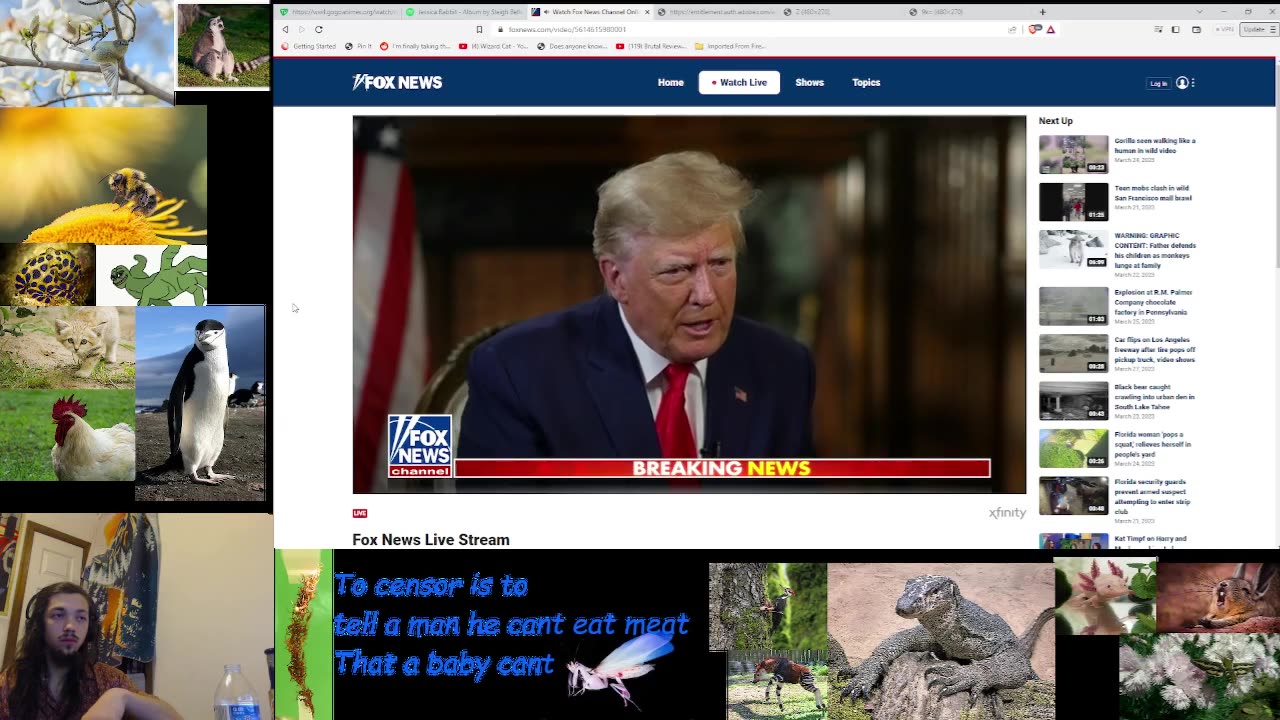Click the Log In button
Viewport: 1280px width, 720px height.
(x=1158, y=83)
